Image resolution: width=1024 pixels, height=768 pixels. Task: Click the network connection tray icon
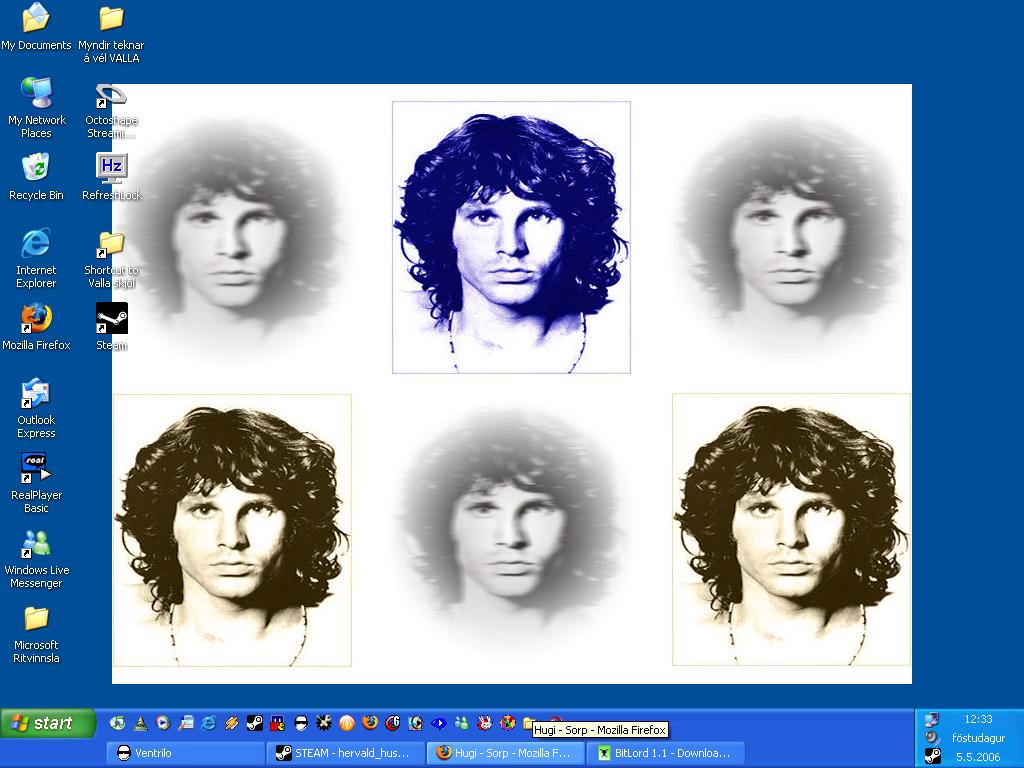coord(933,719)
